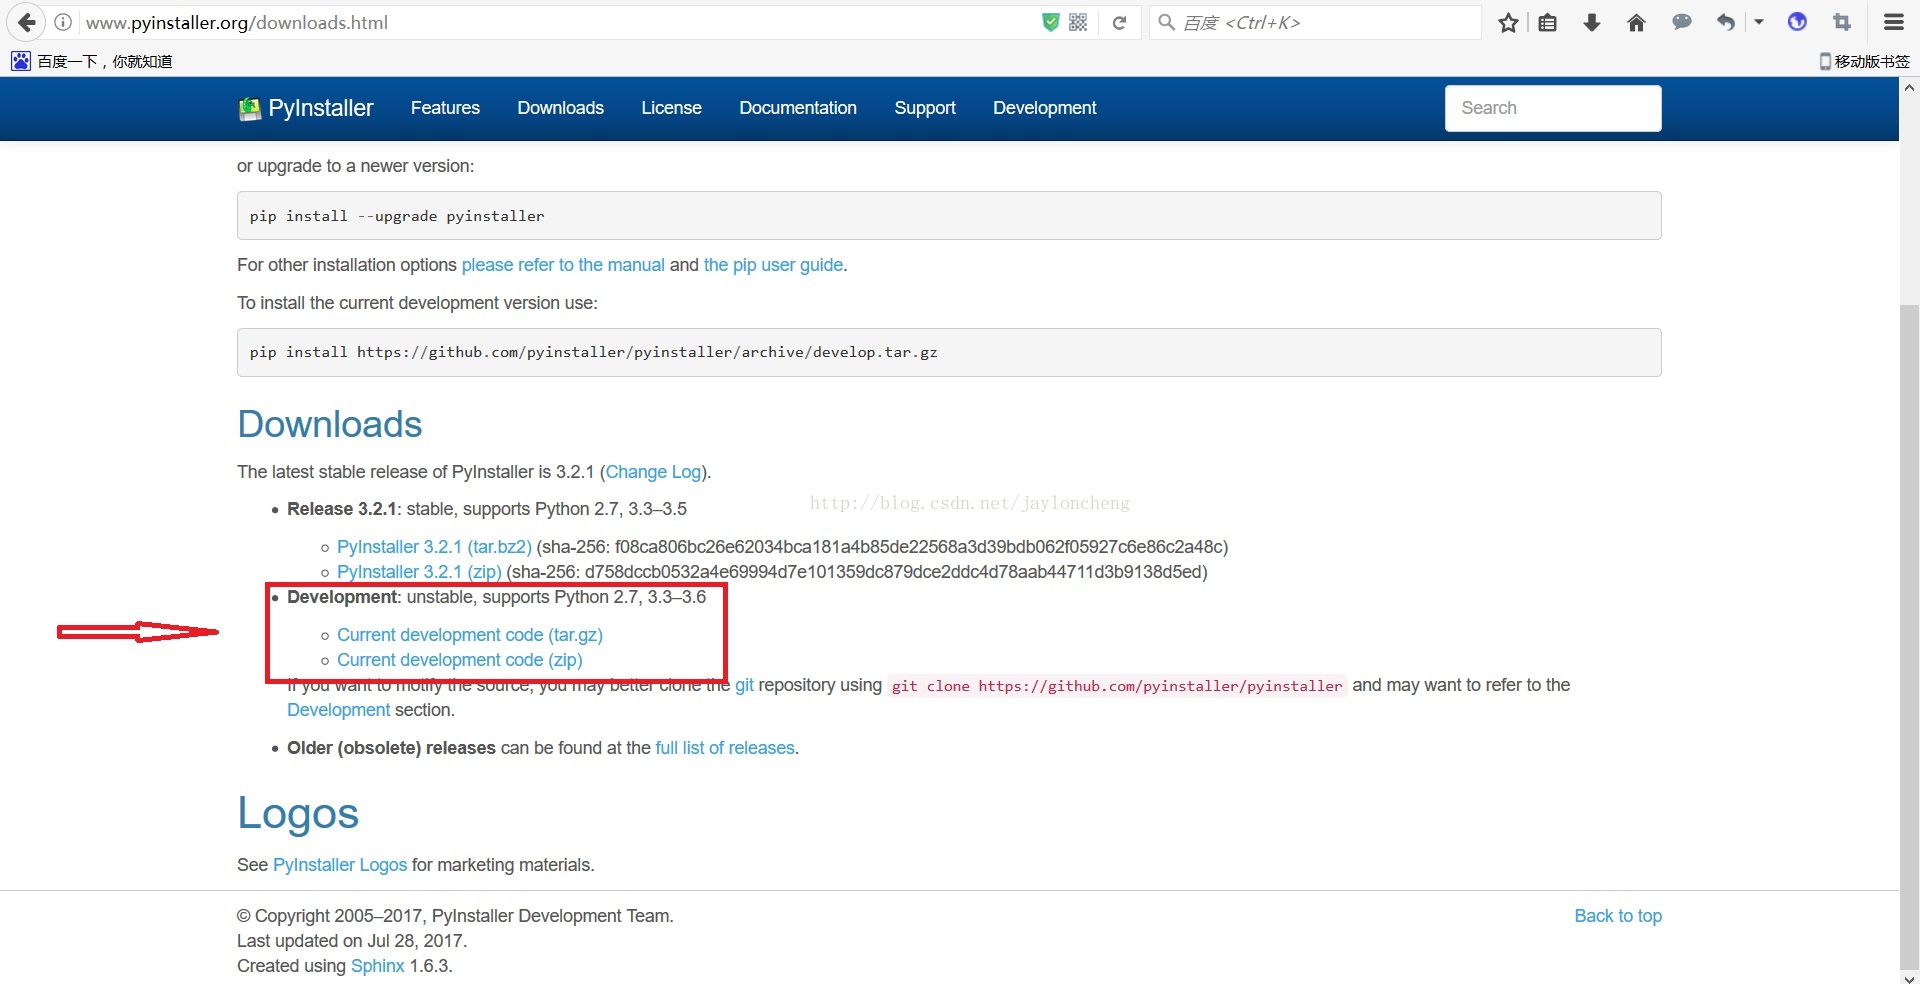
Task: Jump up via Back to top link
Action: coord(1618,916)
